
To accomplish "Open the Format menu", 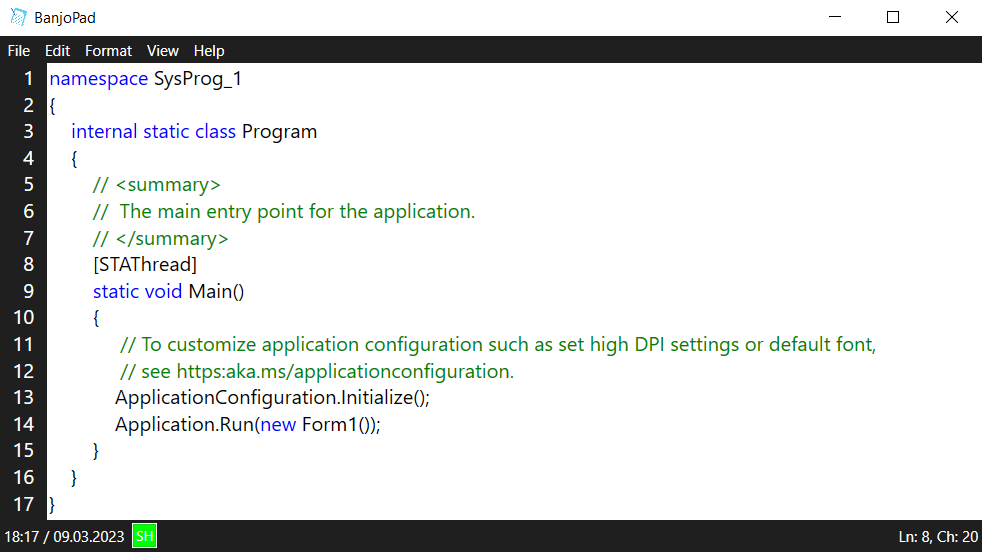I will (108, 51).
